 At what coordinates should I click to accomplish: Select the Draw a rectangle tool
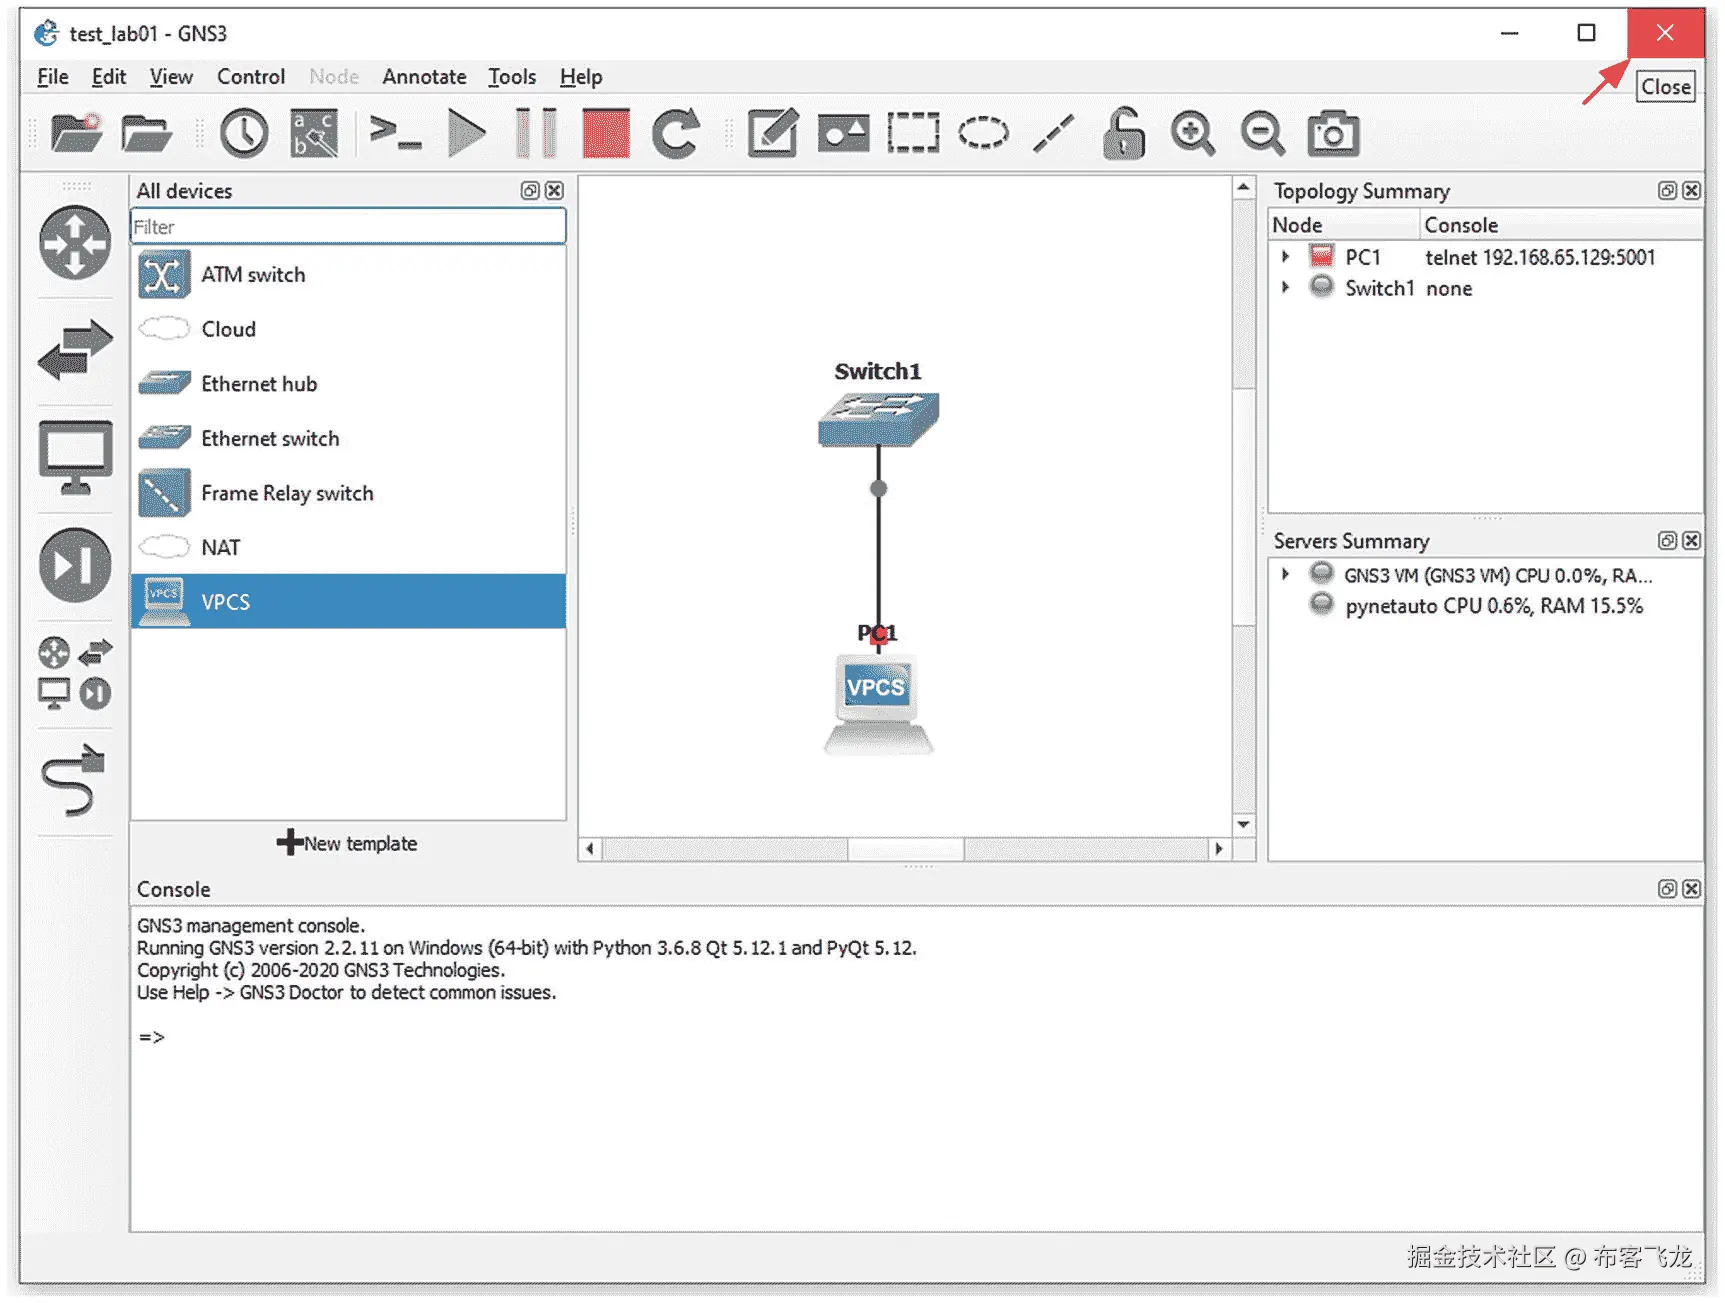pos(913,133)
